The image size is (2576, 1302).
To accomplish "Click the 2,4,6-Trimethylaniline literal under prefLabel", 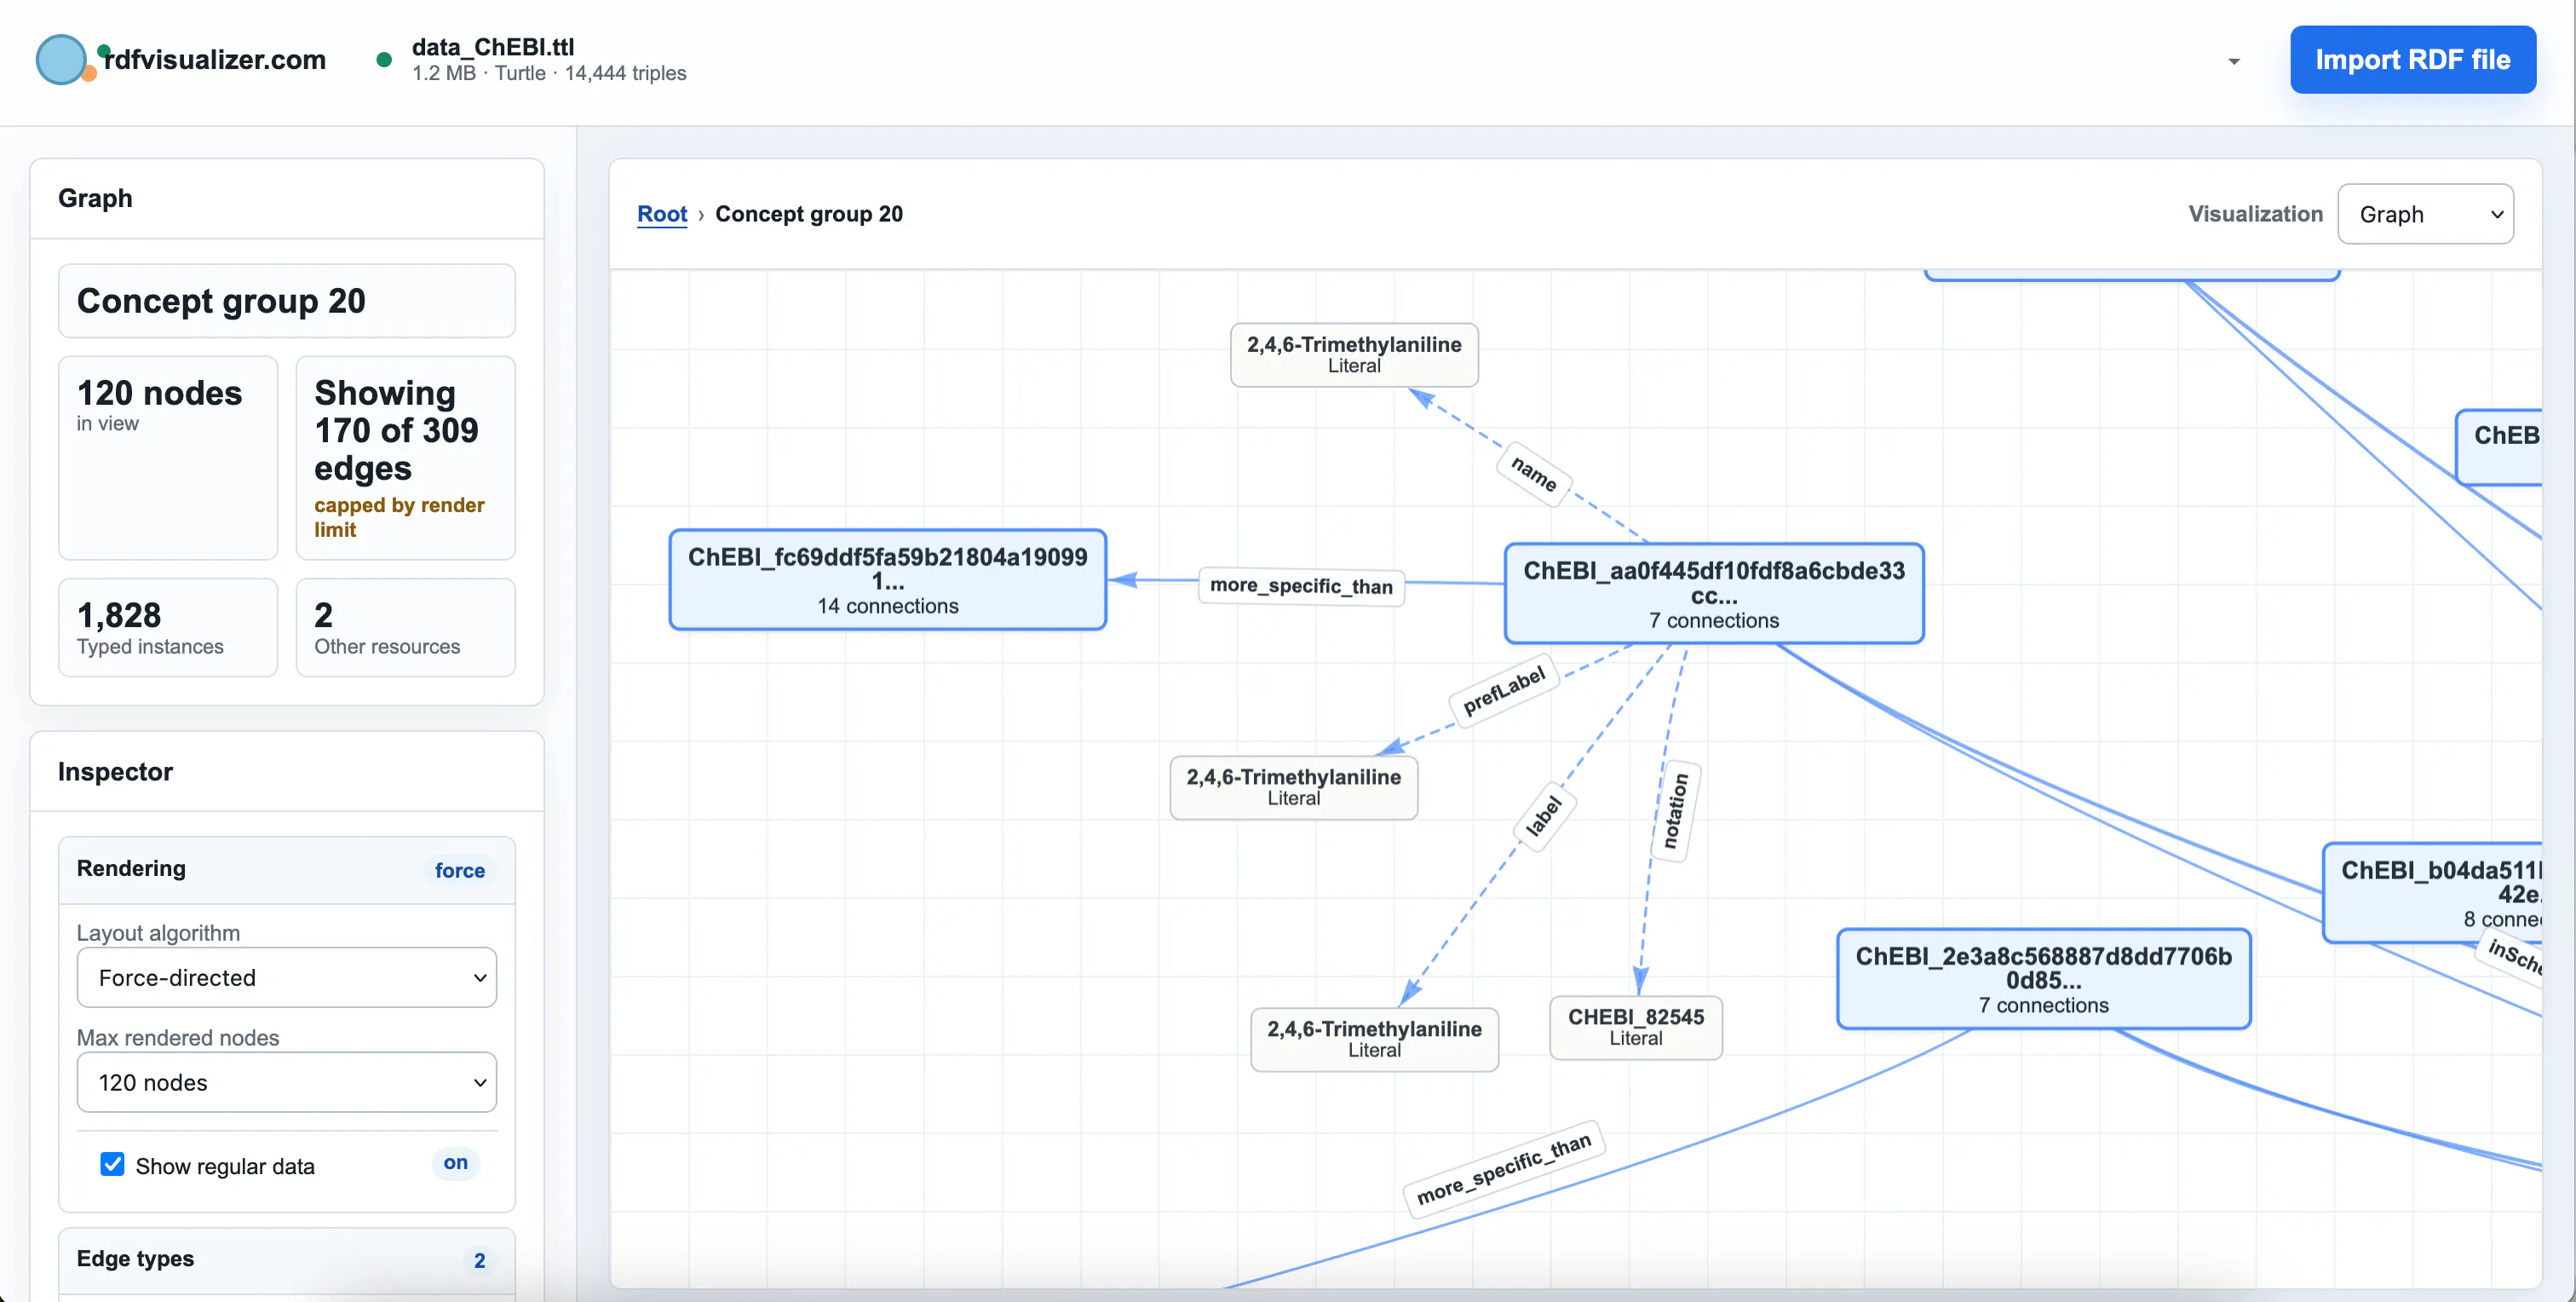I will pos(1293,787).
